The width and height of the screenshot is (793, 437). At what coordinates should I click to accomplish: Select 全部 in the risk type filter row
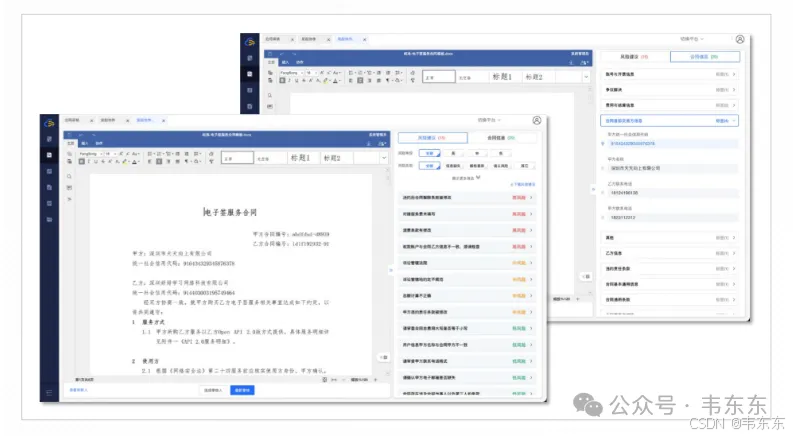429,166
